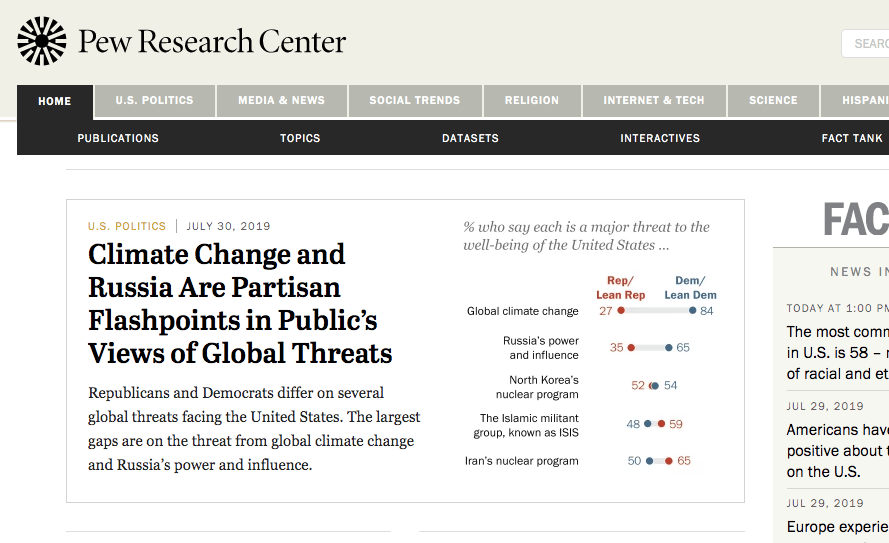The height and width of the screenshot is (543, 889).
Task: Click the Pew Research Center sunburst logo
Action: click(x=41, y=42)
